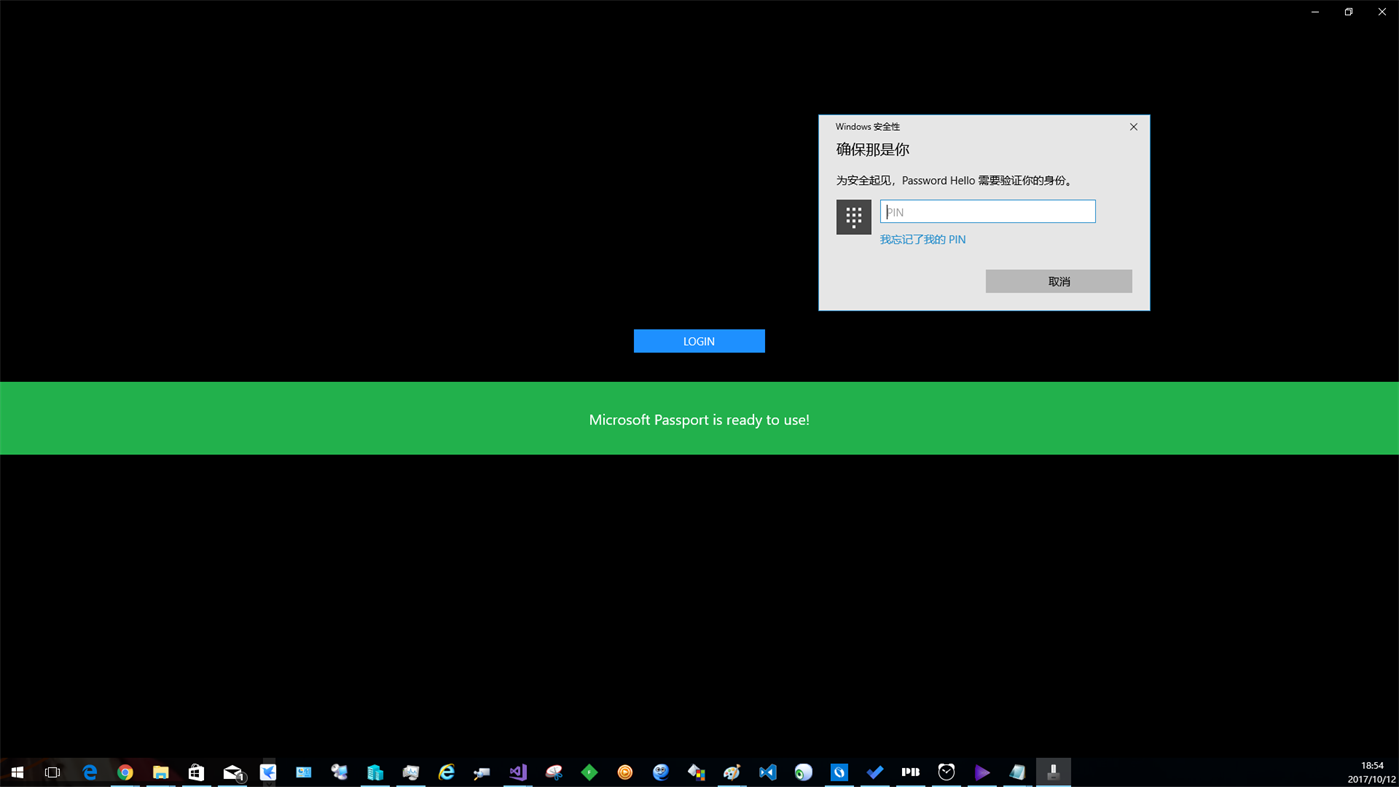Open the alarm clock taskbar icon

coord(946,772)
